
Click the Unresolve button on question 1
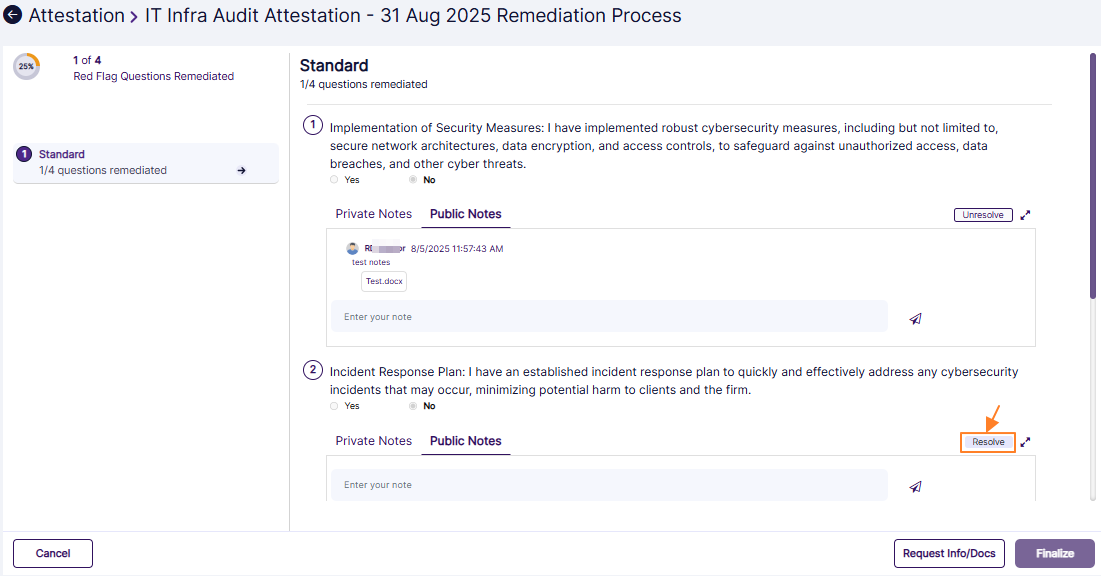983,215
